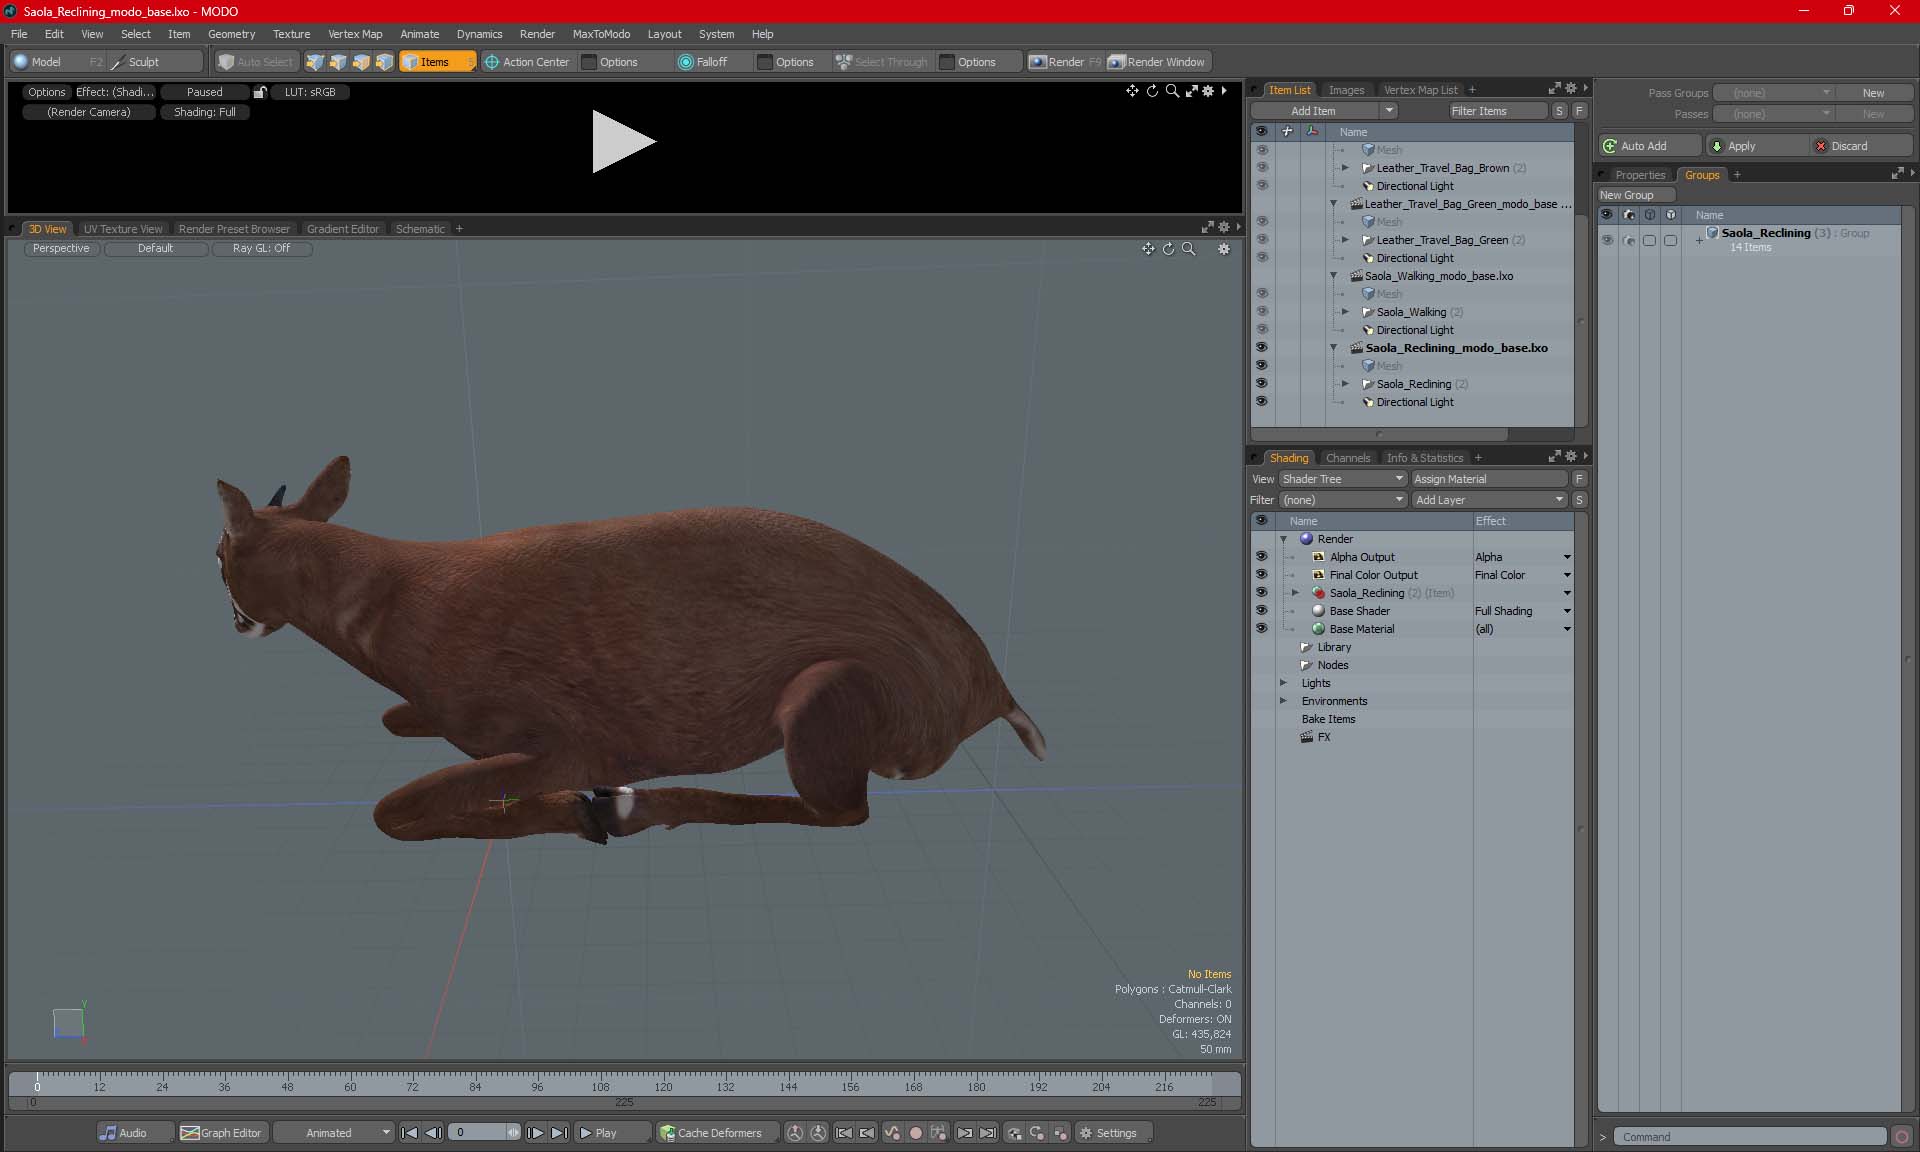This screenshot has width=1920, height=1152.
Task: Switch to Properties tab
Action: coord(1640,175)
